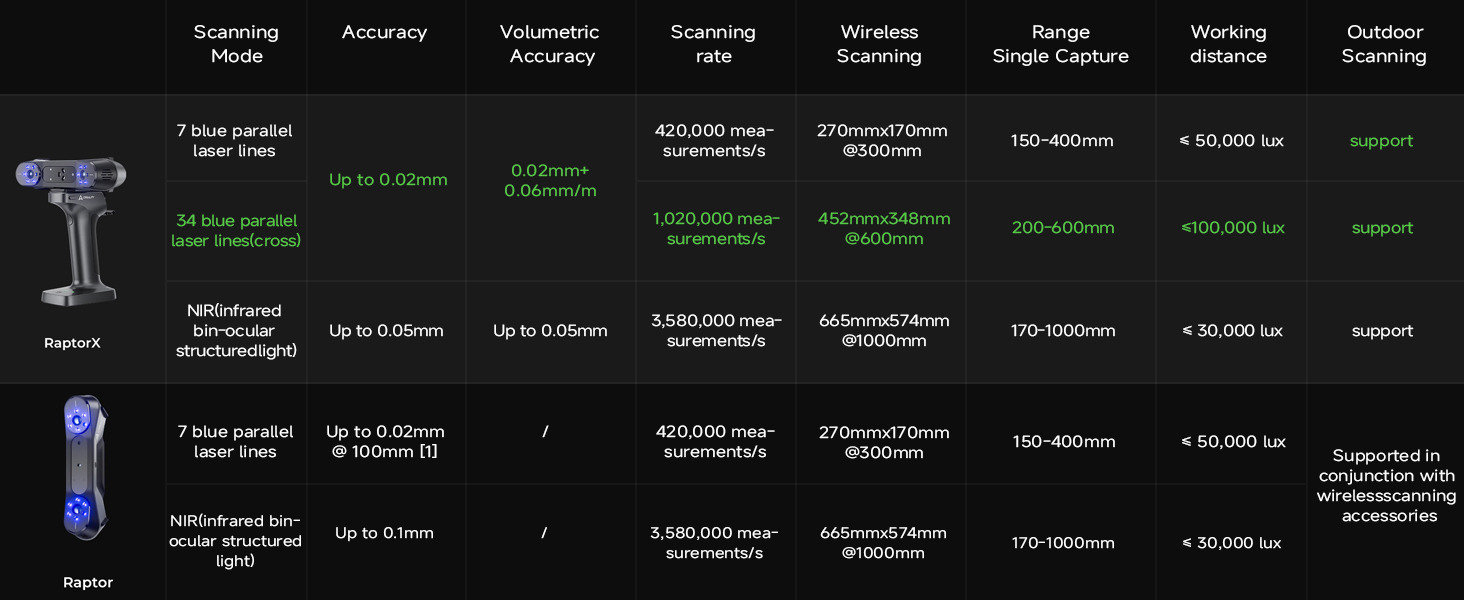Select the Wireless Scanning column header

pyautogui.click(x=879, y=44)
